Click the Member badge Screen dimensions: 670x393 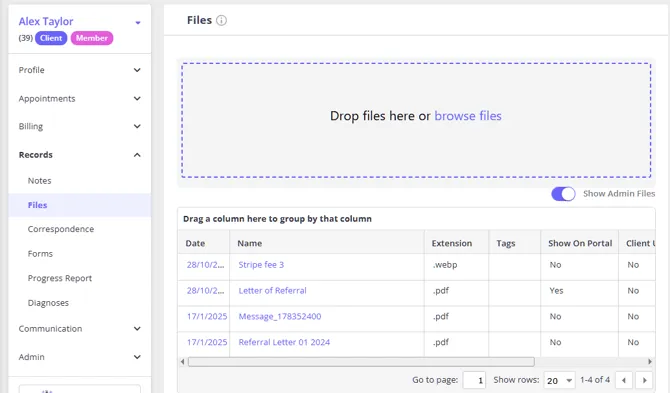(92, 38)
